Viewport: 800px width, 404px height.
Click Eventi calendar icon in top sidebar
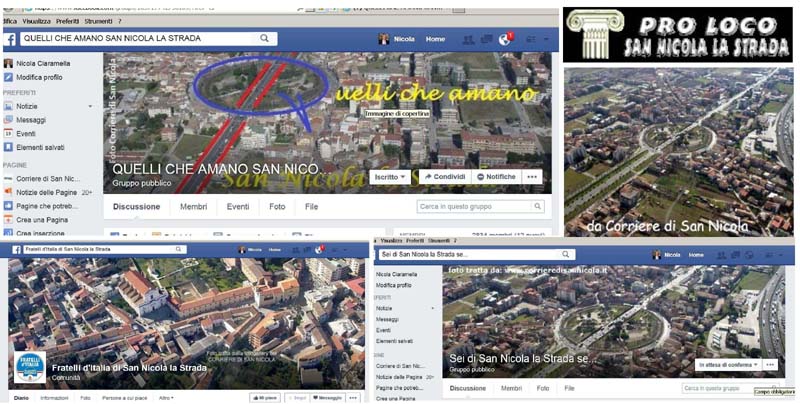[8, 134]
